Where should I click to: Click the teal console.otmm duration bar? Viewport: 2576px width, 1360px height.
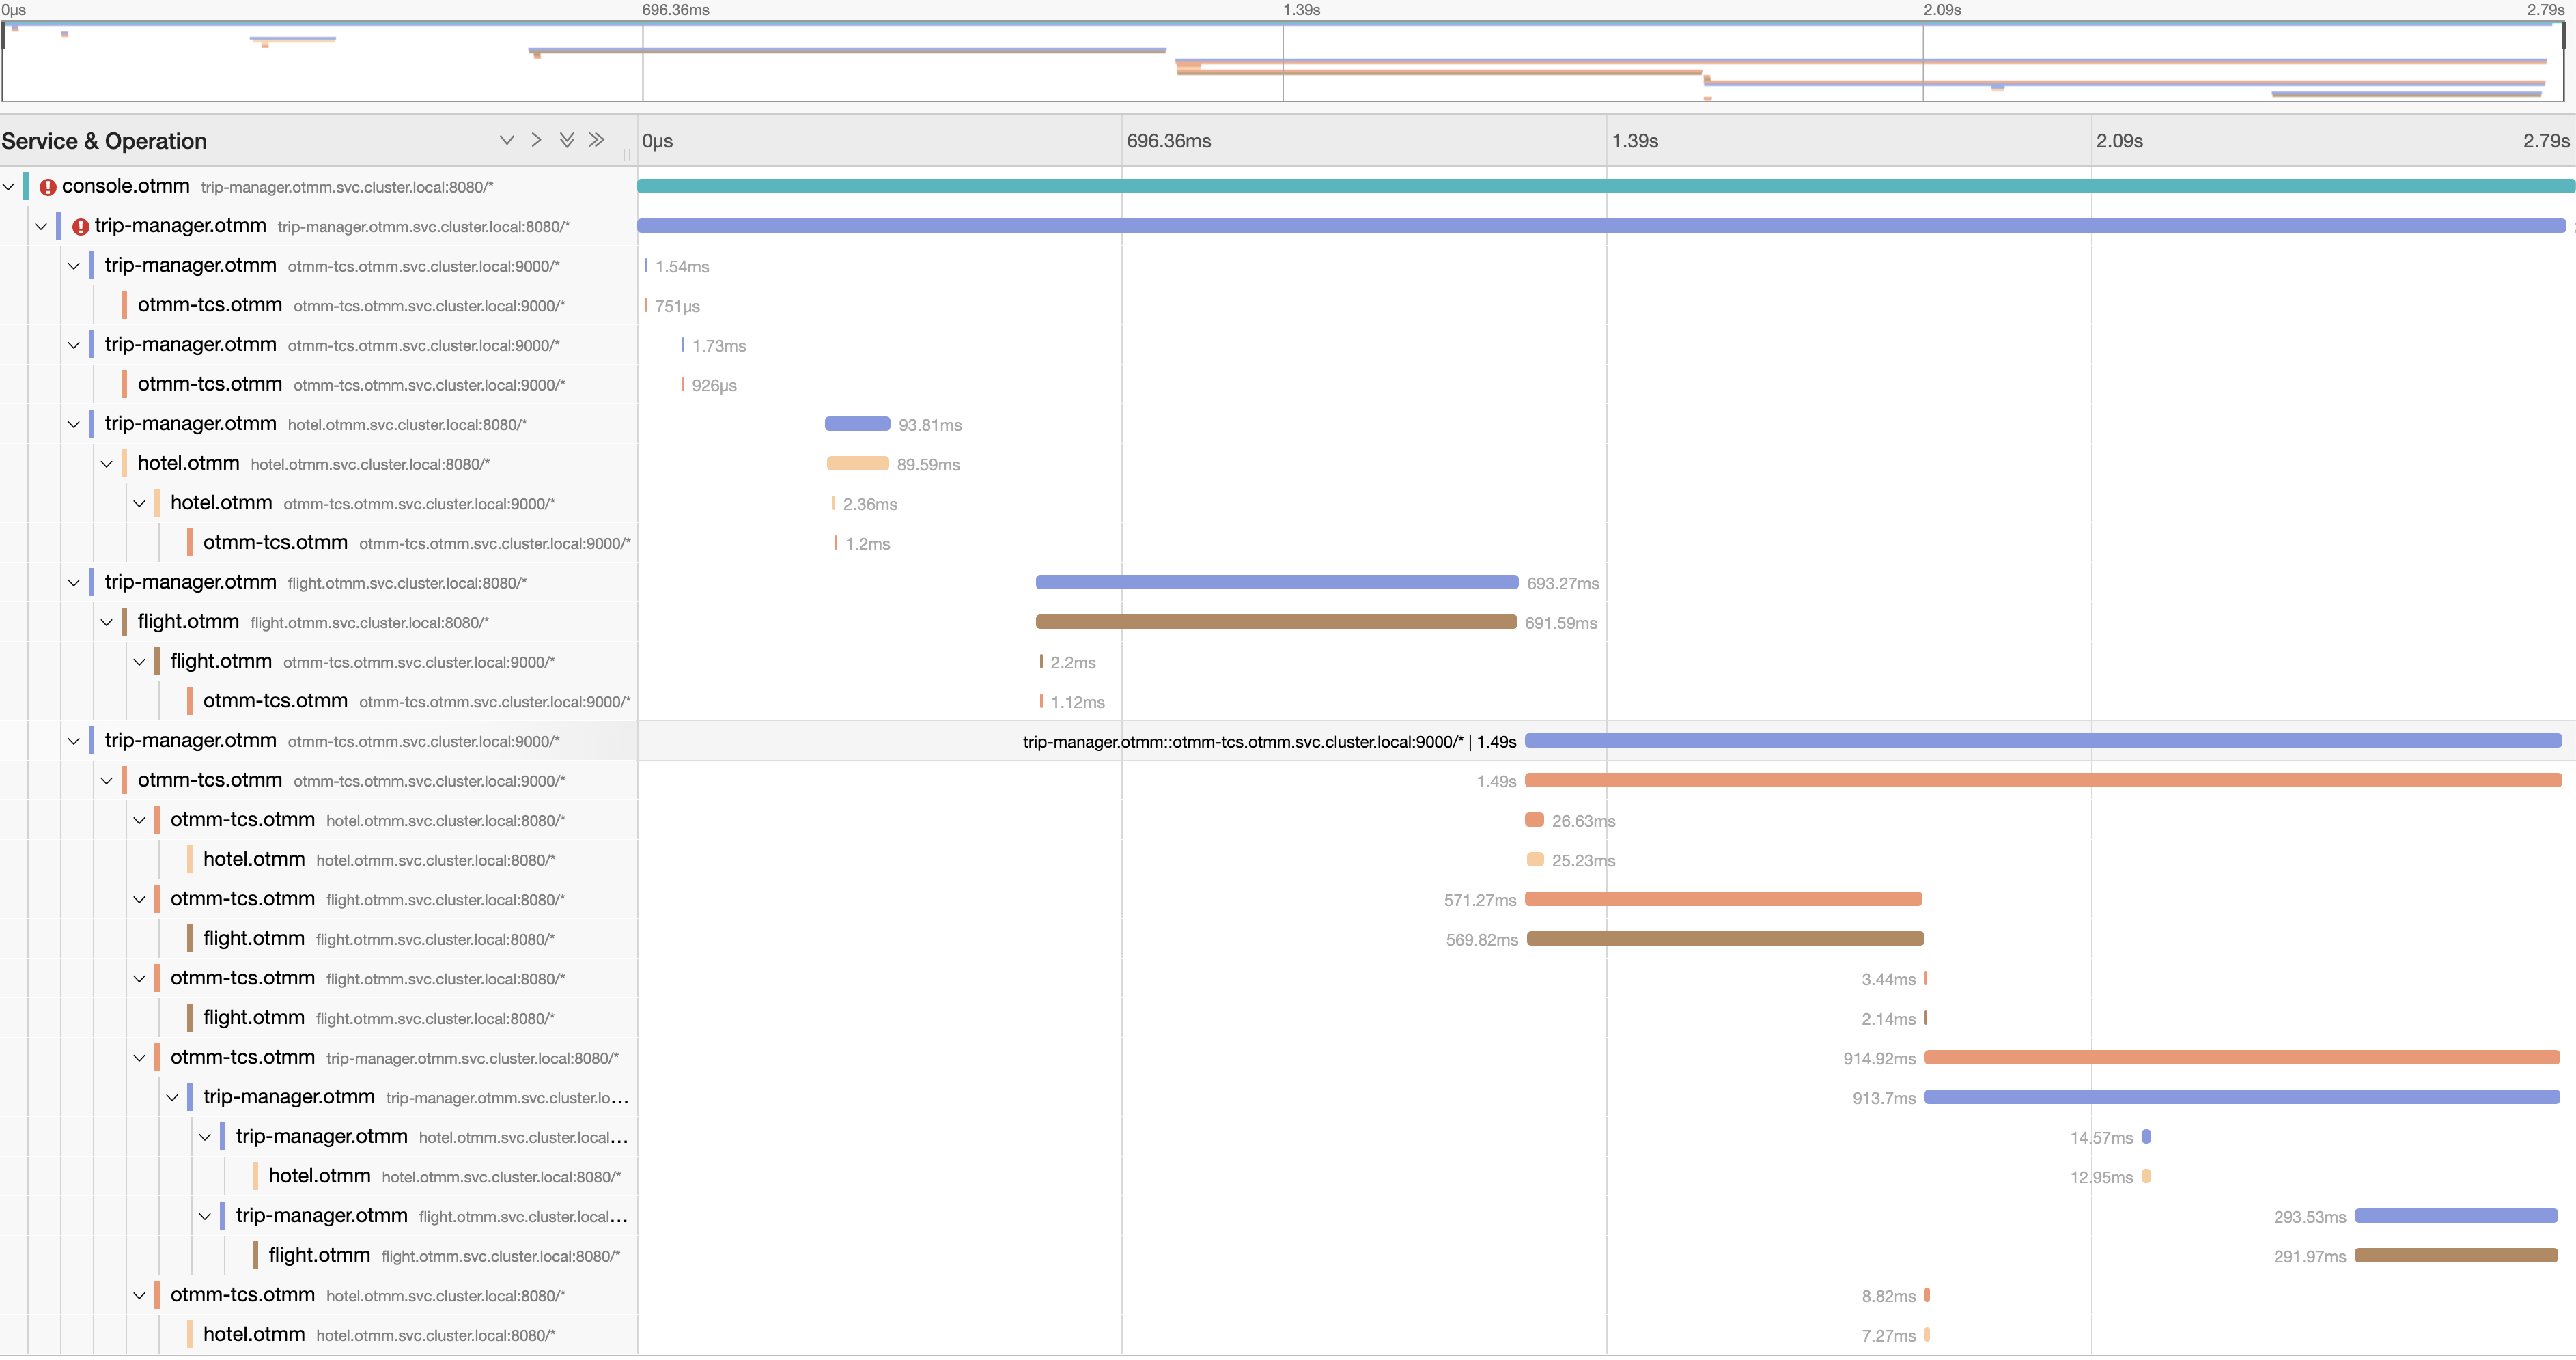point(1600,186)
